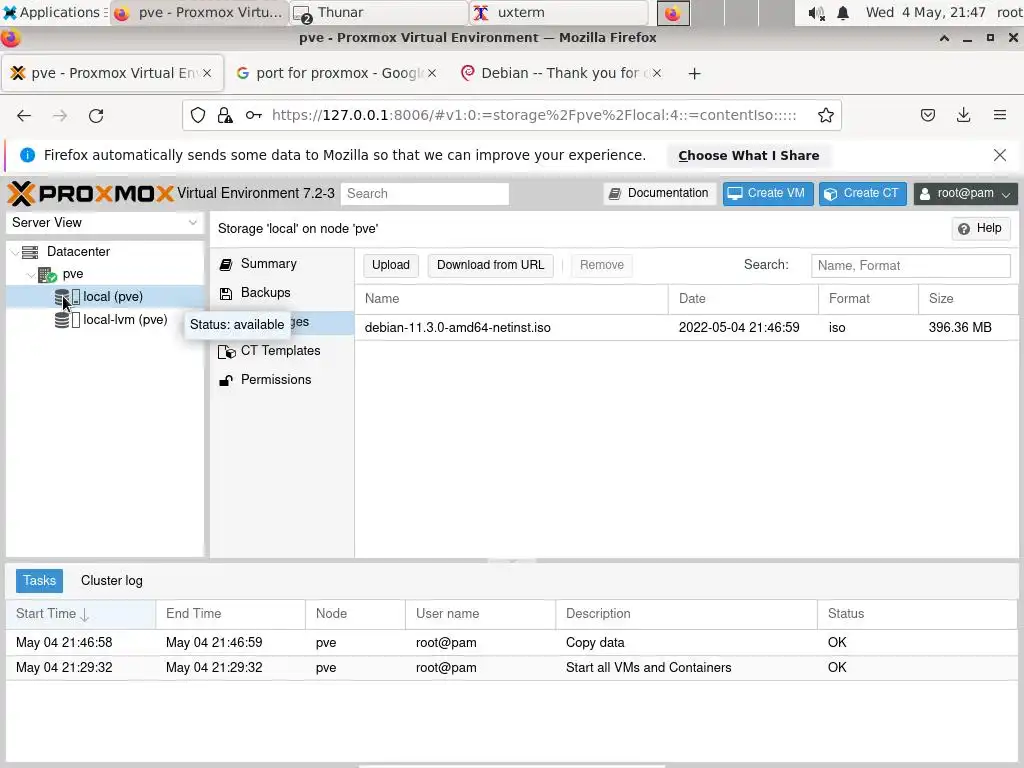1024x768 pixels.
Task: Click the Datacenter server icon
Action: (x=30, y=251)
